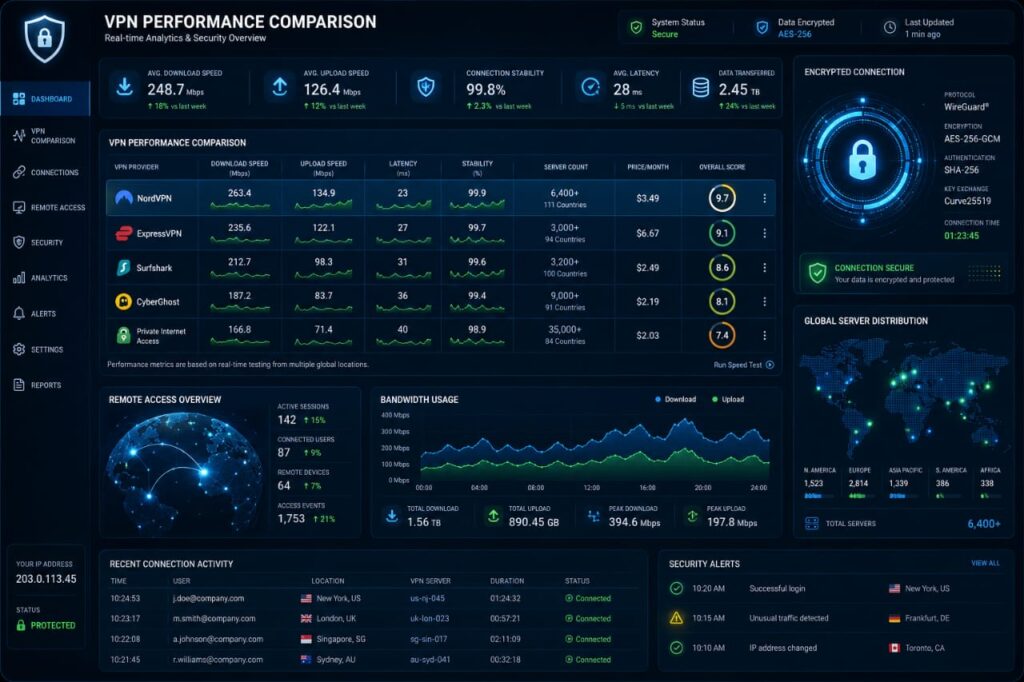Open Surfshark row three-dot menu
This screenshot has width=1024, height=682.
click(x=764, y=267)
